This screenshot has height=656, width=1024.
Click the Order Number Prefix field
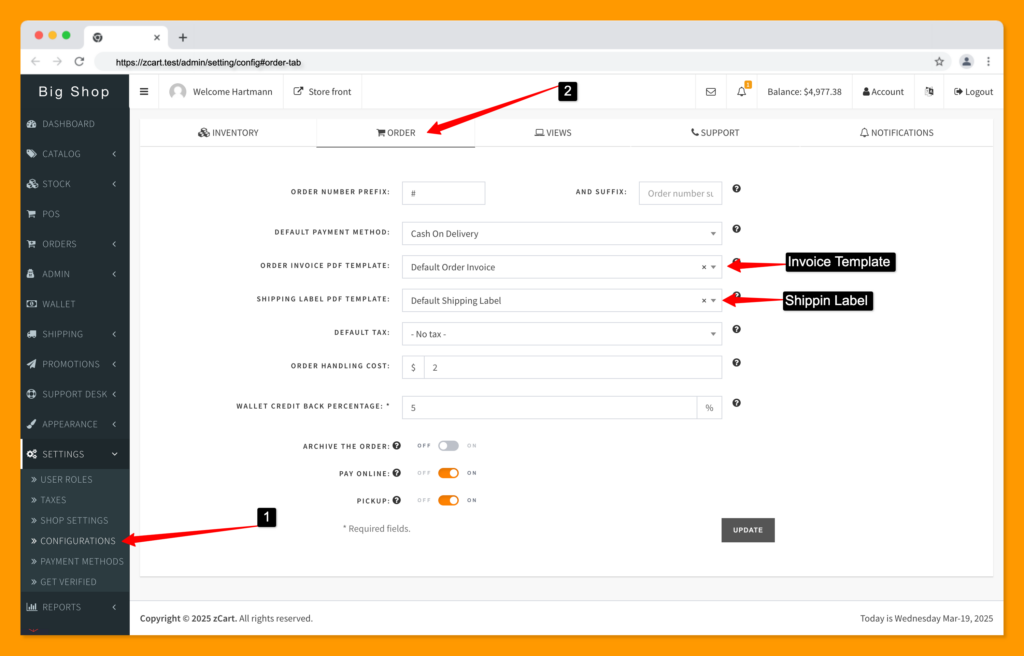(x=443, y=192)
